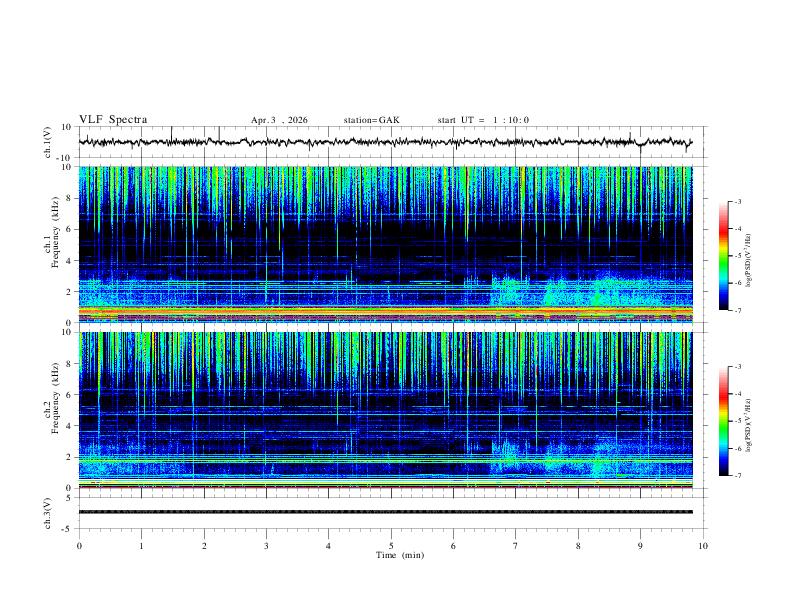The width and height of the screenshot is (792, 612).
Task: Click the ch.3 black signal band
Action: point(385,512)
